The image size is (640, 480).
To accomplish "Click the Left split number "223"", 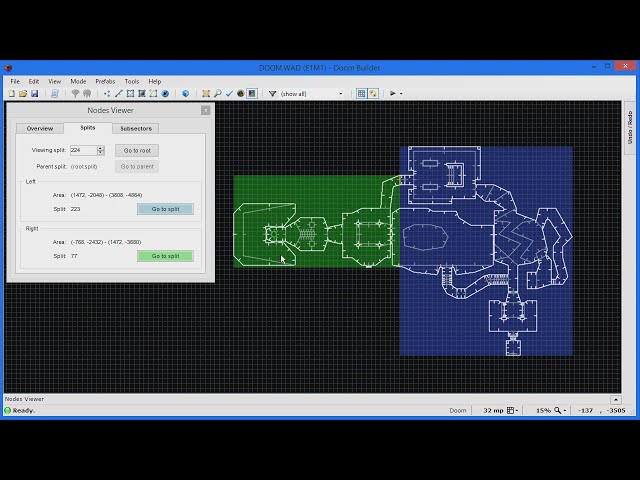I will [75, 209].
